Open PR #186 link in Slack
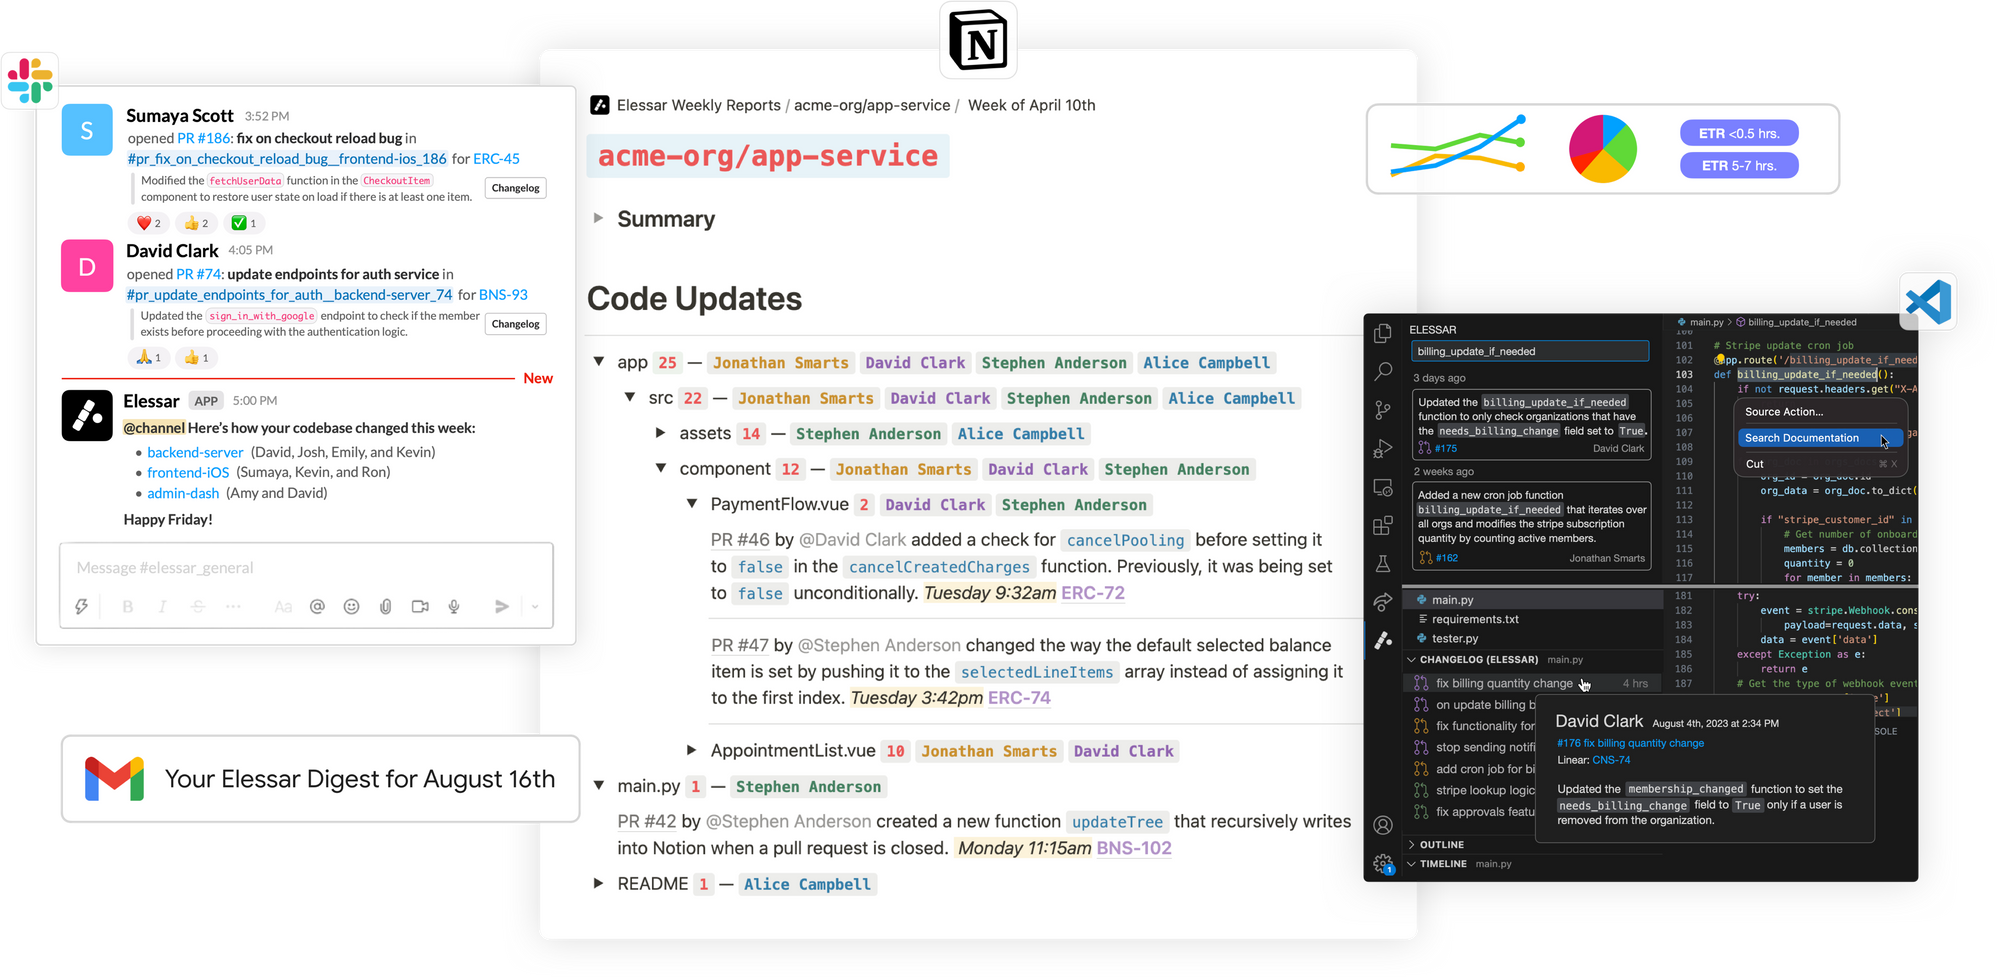 204,138
